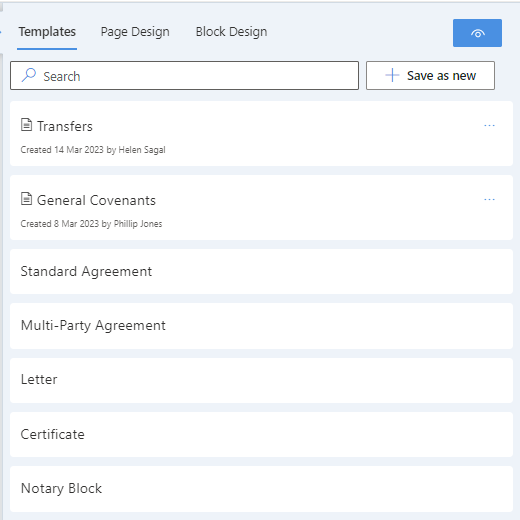520x520 pixels.
Task: Click the General Covenants document icon
Action: 26,199
